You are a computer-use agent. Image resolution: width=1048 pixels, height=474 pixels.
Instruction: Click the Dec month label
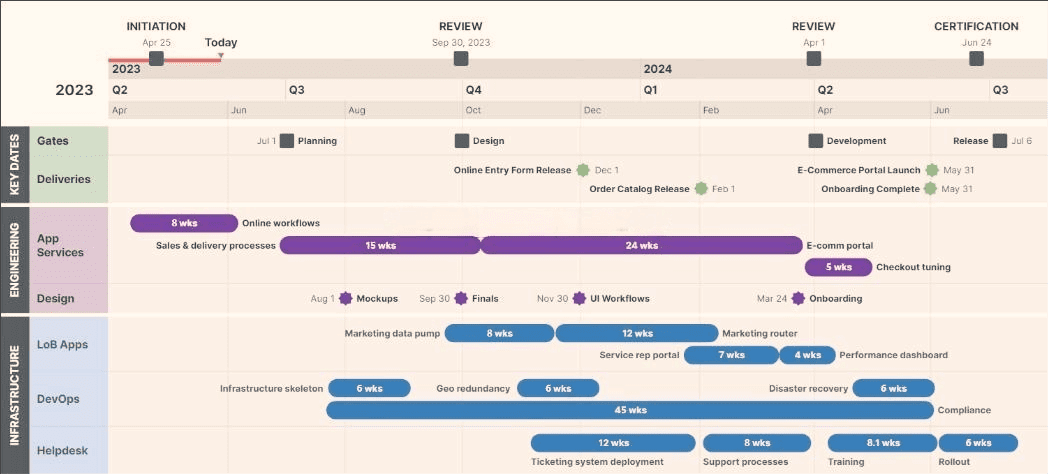[593, 110]
